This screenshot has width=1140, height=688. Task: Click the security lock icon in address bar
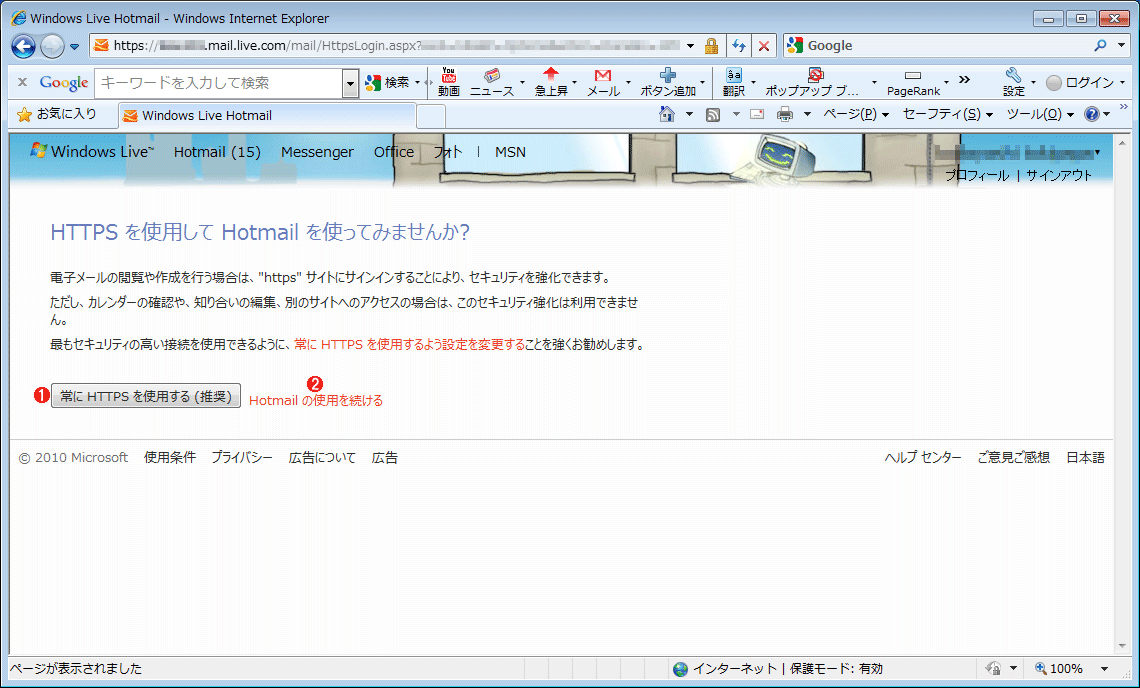tap(711, 46)
